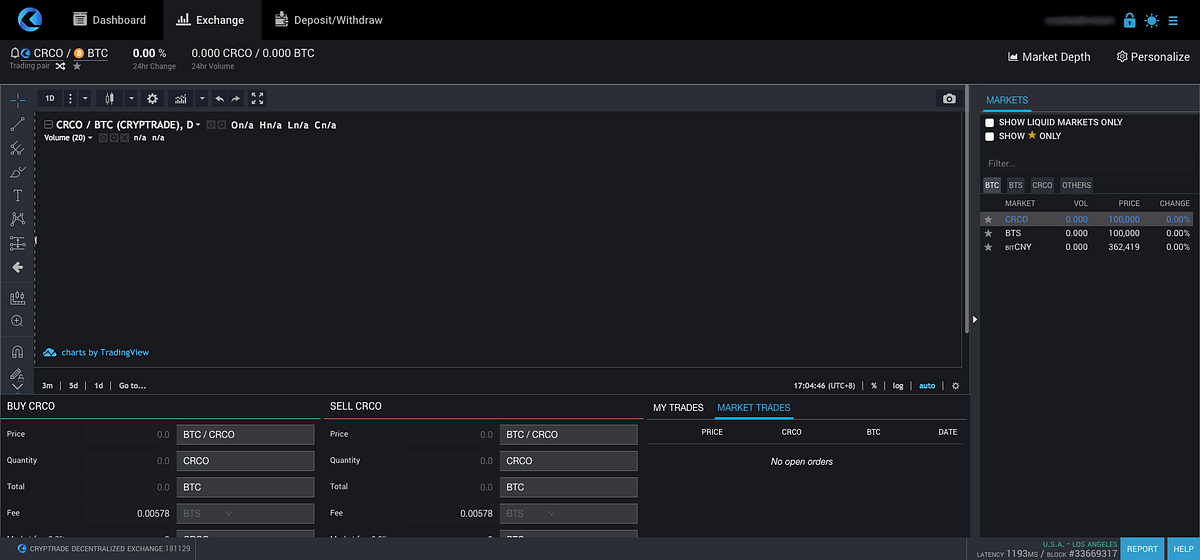Click the candlestick chart style icon
Image resolution: width=1200 pixels, height=560 pixels.
pos(109,99)
